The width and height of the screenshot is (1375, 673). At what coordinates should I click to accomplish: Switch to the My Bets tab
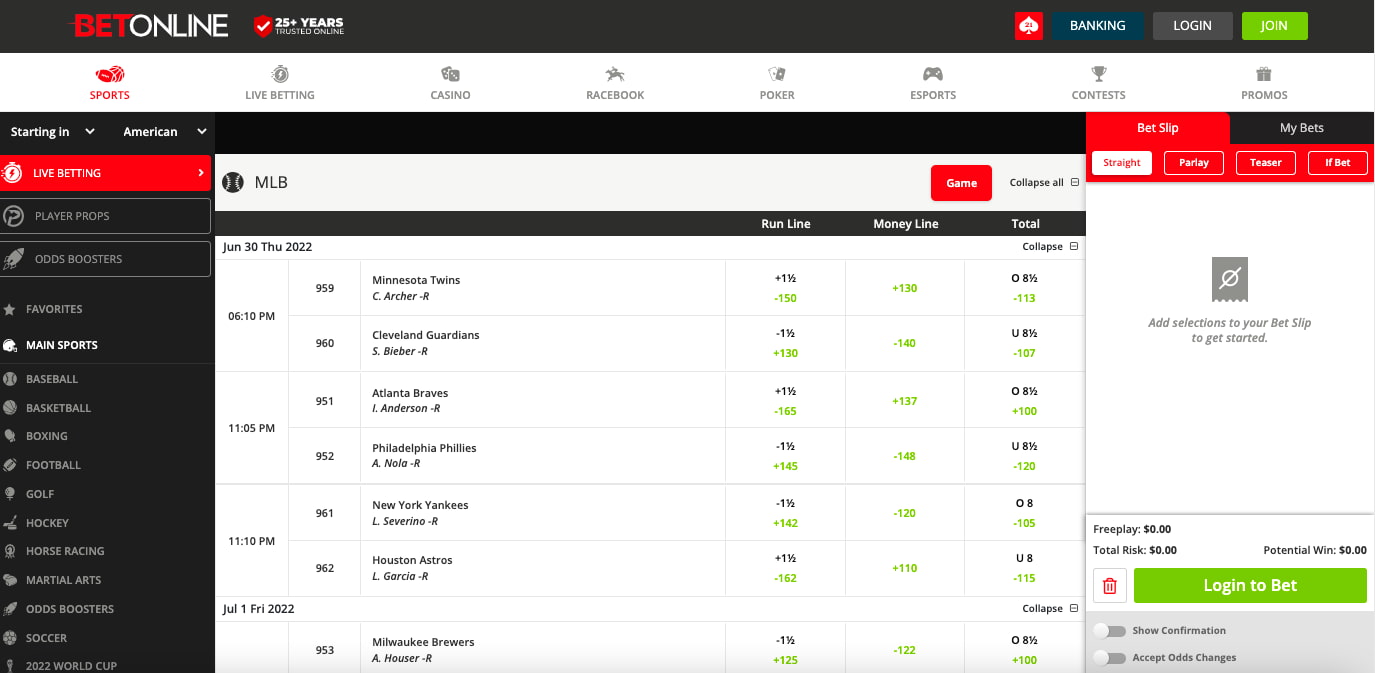click(x=1302, y=128)
